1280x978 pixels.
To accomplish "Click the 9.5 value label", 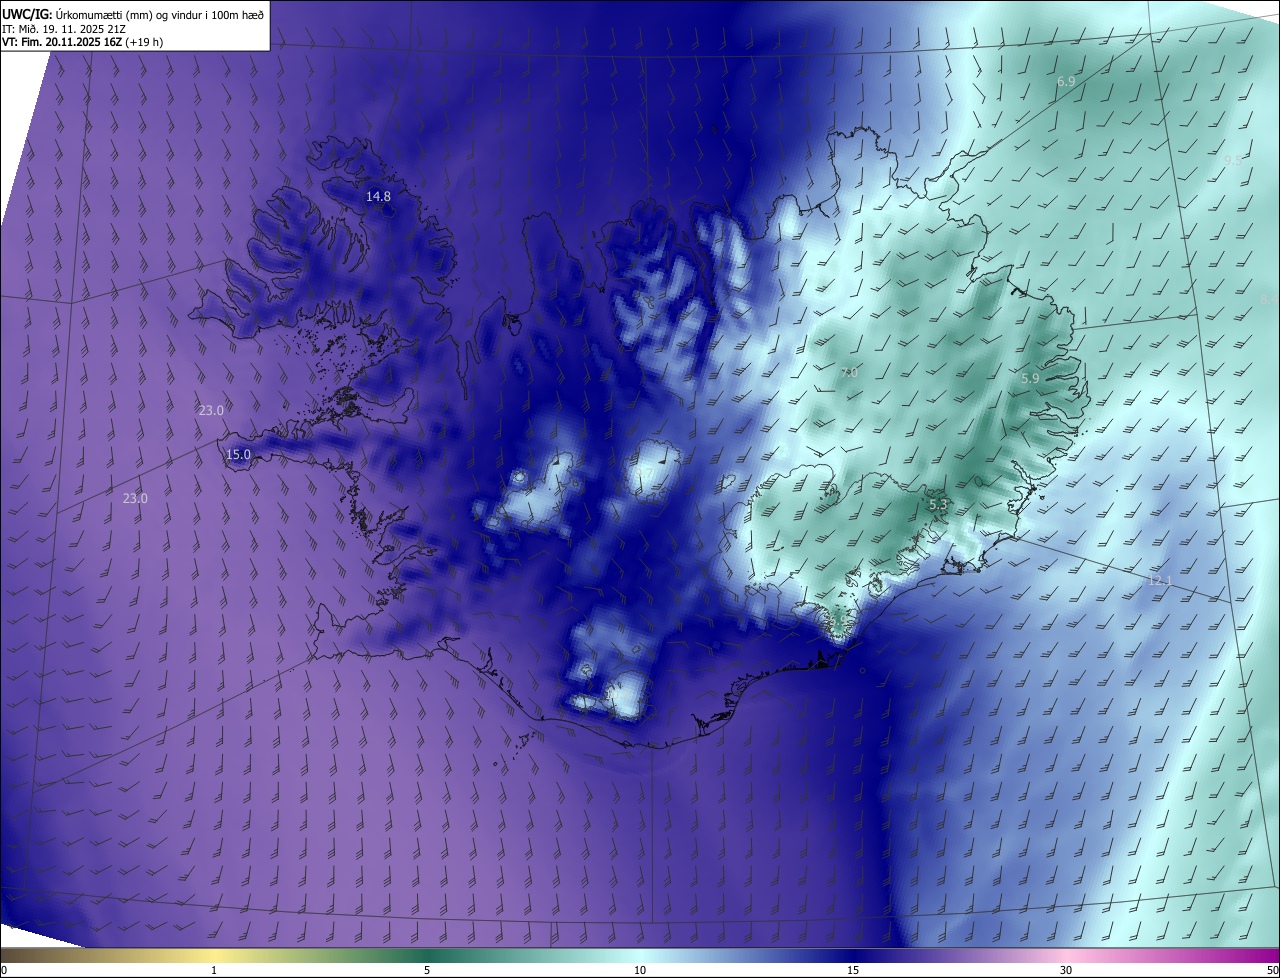I will pyautogui.click(x=1233, y=160).
